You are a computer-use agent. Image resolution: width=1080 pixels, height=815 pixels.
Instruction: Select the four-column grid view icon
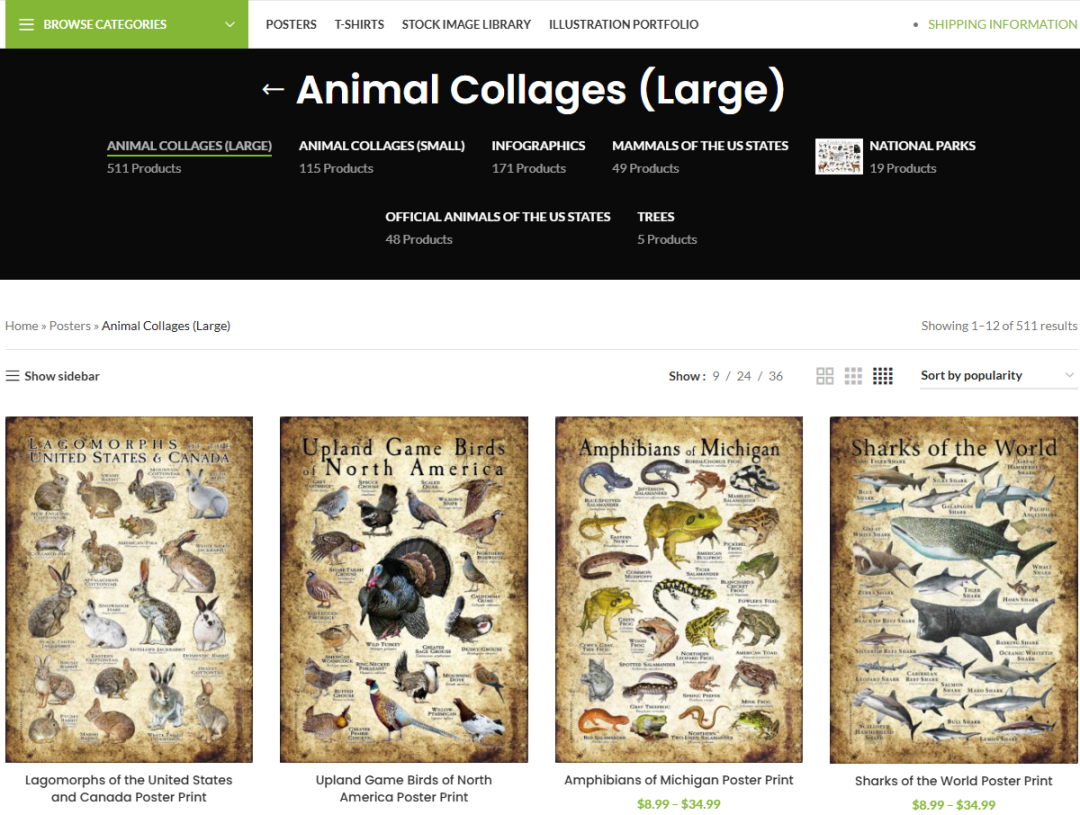coord(882,375)
